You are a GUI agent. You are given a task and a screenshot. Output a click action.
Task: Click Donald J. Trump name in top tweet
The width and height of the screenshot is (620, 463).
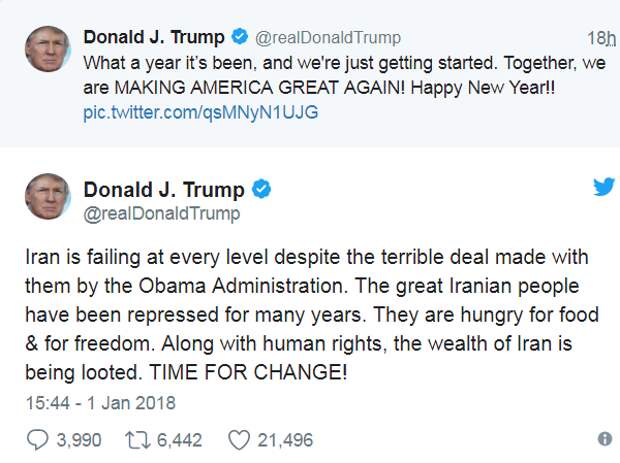click(154, 38)
